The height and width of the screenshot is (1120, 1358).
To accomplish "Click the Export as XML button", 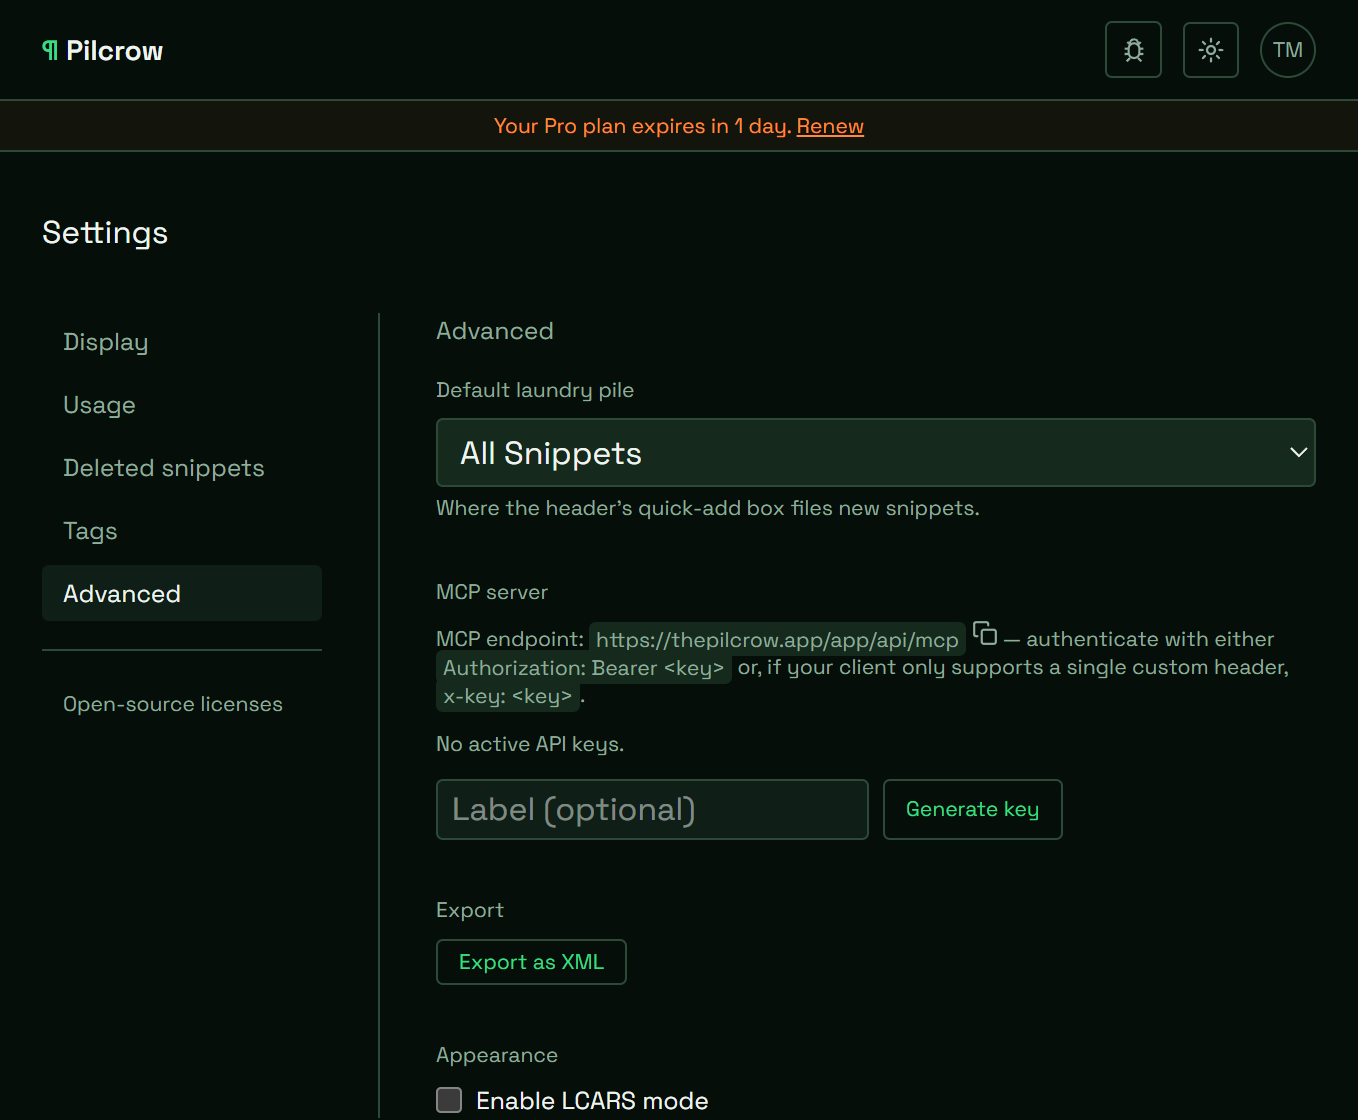I will tap(531, 962).
